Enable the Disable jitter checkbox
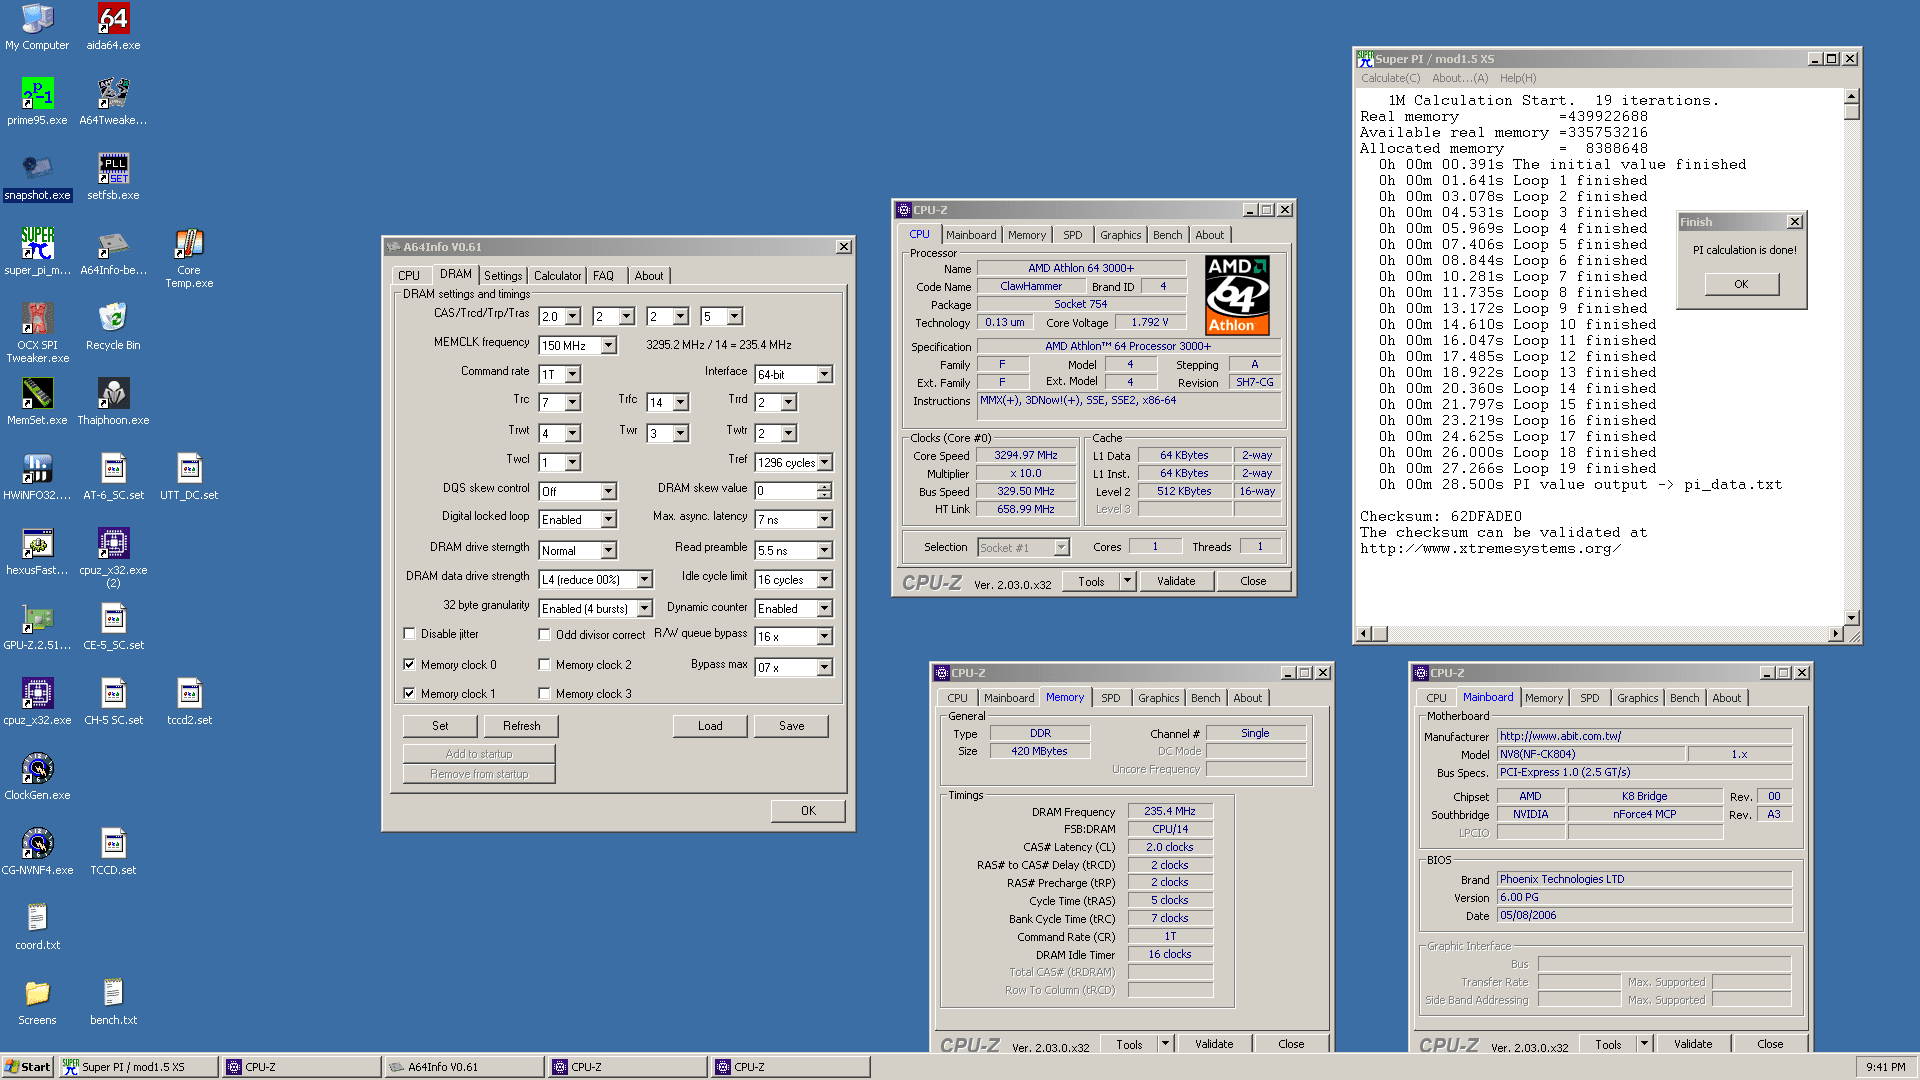 pyautogui.click(x=409, y=634)
